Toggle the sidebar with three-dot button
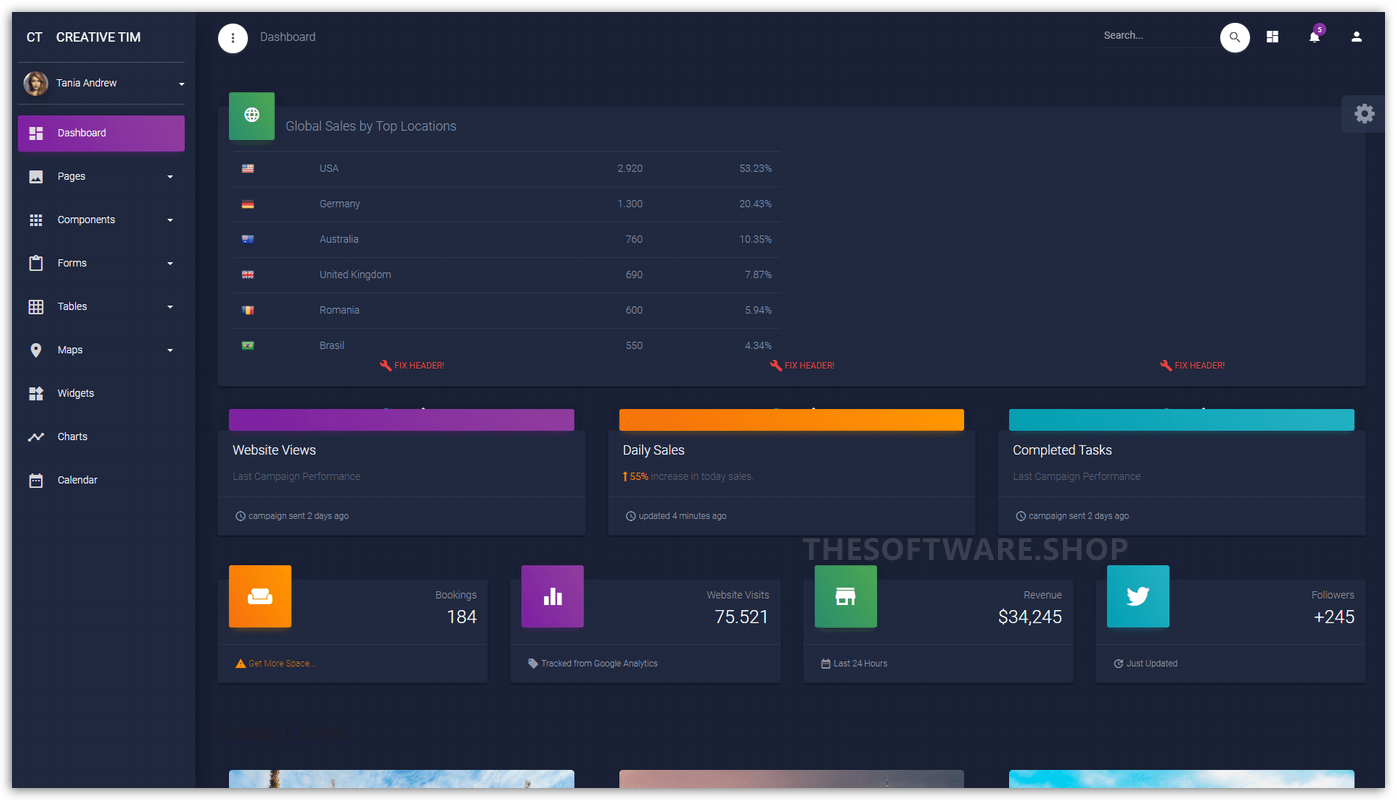The width and height of the screenshot is (1397, 800). tap(233, 38)
